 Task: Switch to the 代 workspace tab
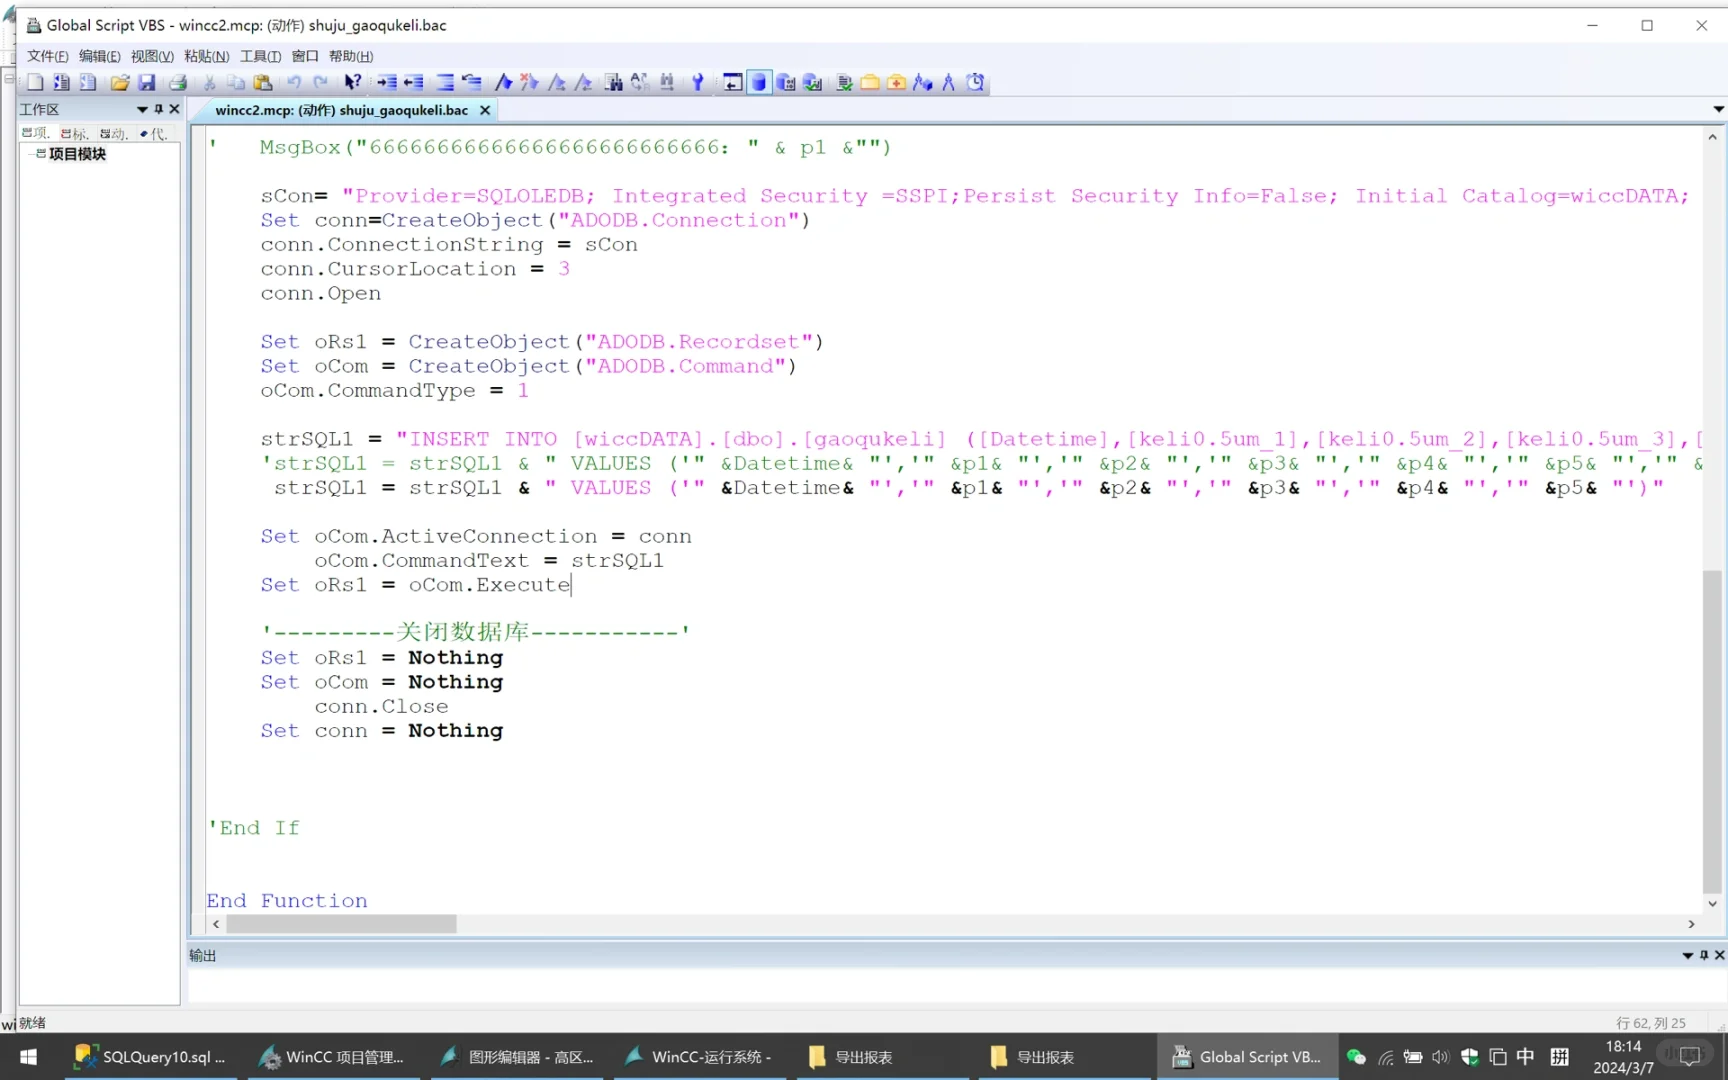click(153, 133)
